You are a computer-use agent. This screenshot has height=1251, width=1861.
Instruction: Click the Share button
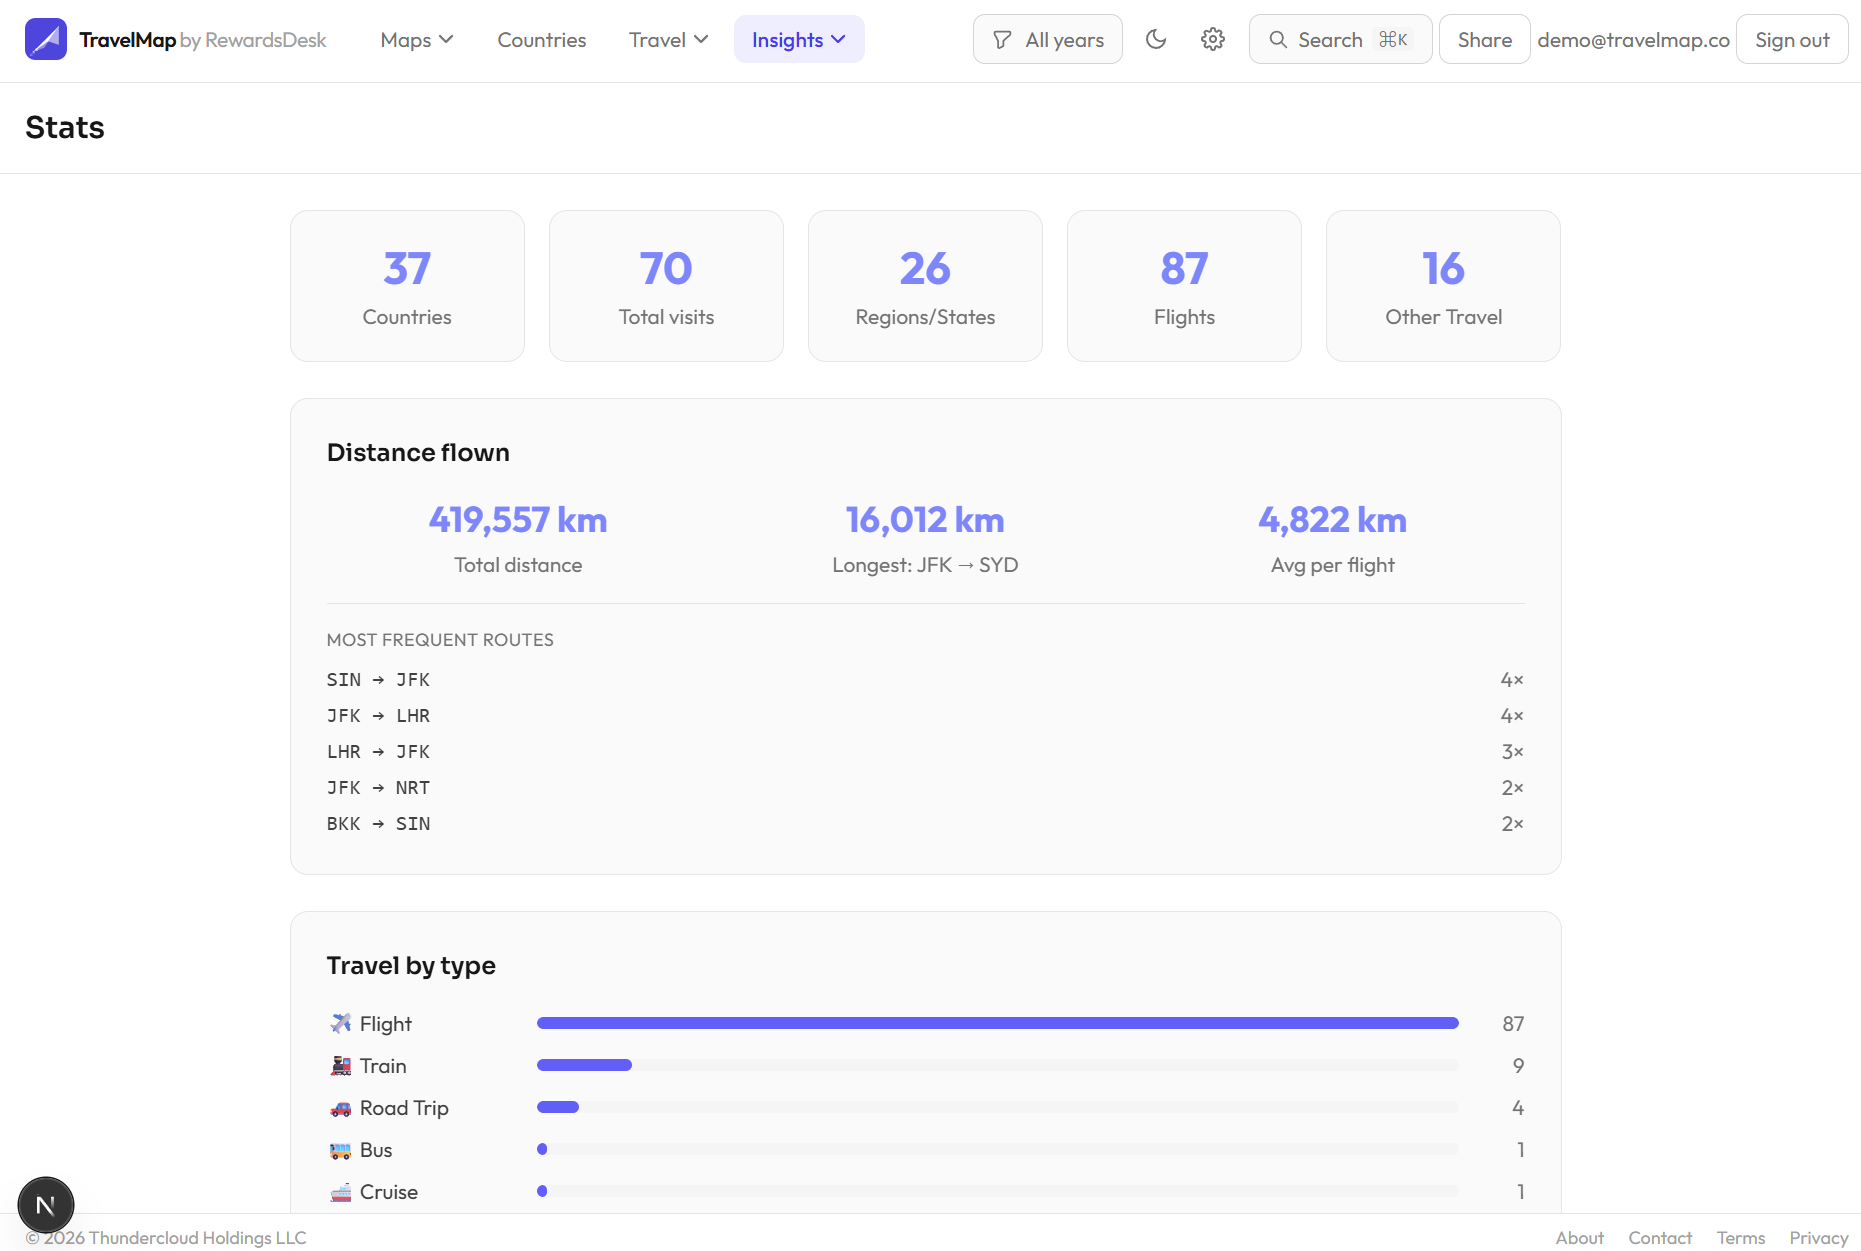[x=1483, y=39]
